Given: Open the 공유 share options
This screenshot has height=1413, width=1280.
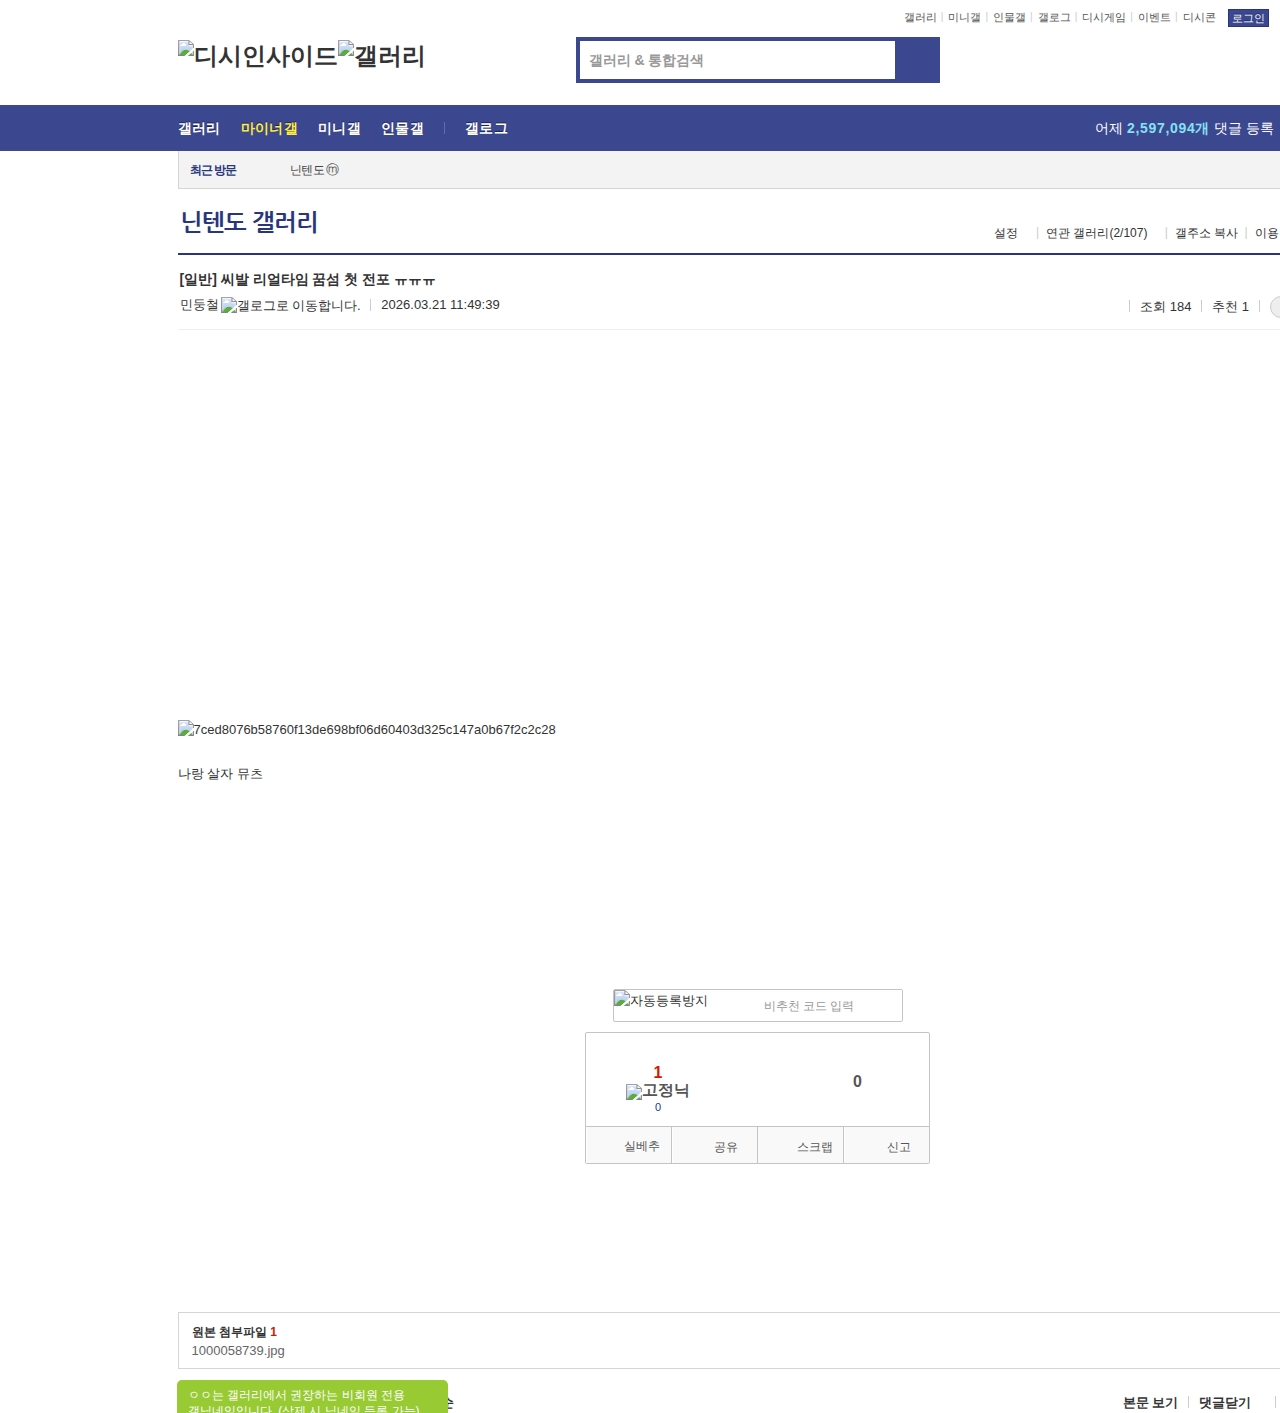Looking at the screenshot, I should click(725, 1147).
